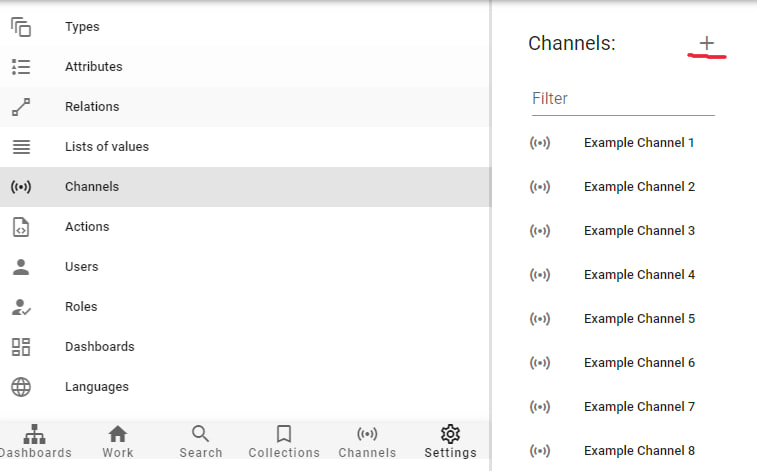This screenshot has width=757, height=471.
Task: Click the Users person icon
Action: tap(21, 267)
